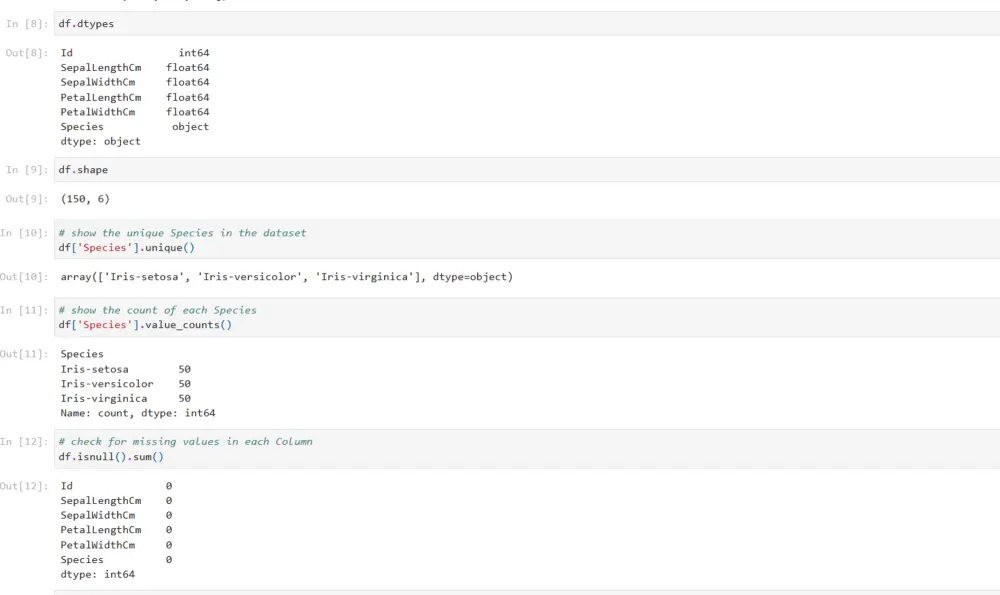Click the Out[10] output prompt
Image resolution: width=1000 pixels, height=595 pixels.
click(24, 277)
